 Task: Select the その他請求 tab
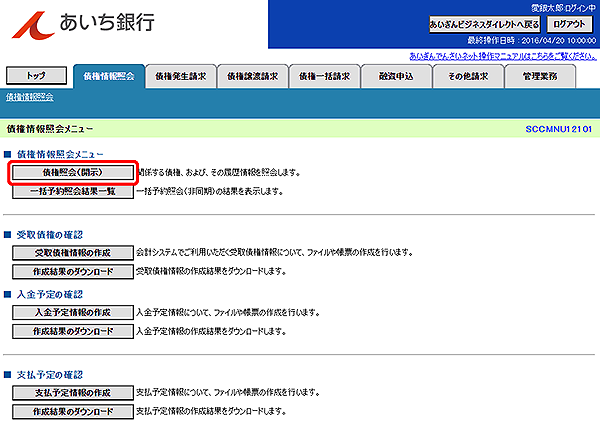pos(468,76)
